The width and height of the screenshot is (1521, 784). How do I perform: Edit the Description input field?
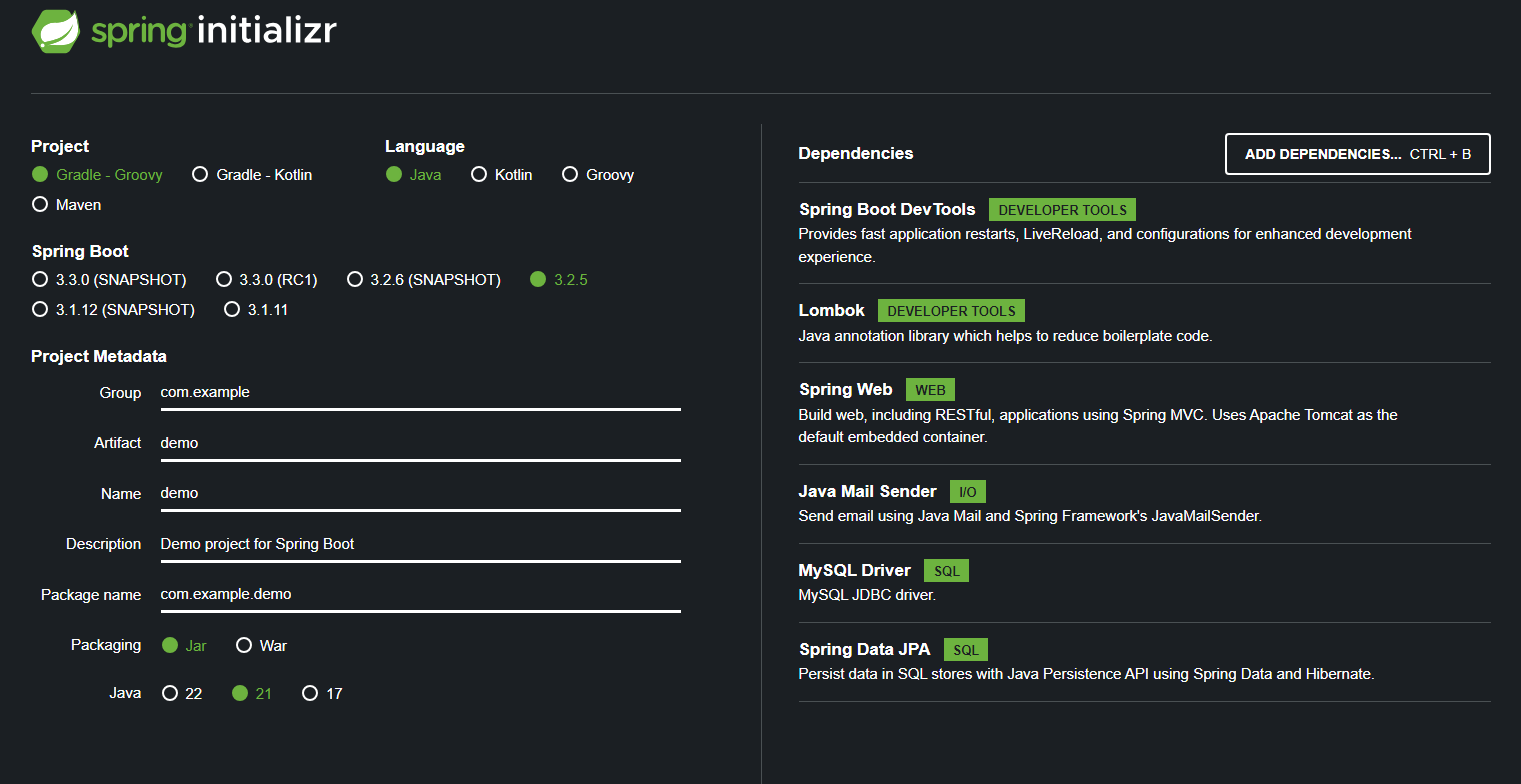click(x=420, y=544)
